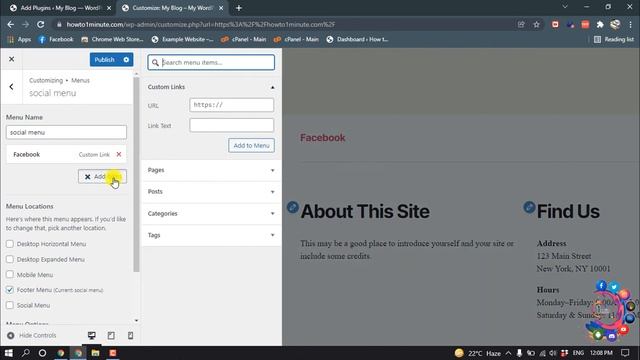Image resolution: width=640 pixels, height=360 pixels.
Task: Click Facebook link in site preview
Action: point(322,138)
